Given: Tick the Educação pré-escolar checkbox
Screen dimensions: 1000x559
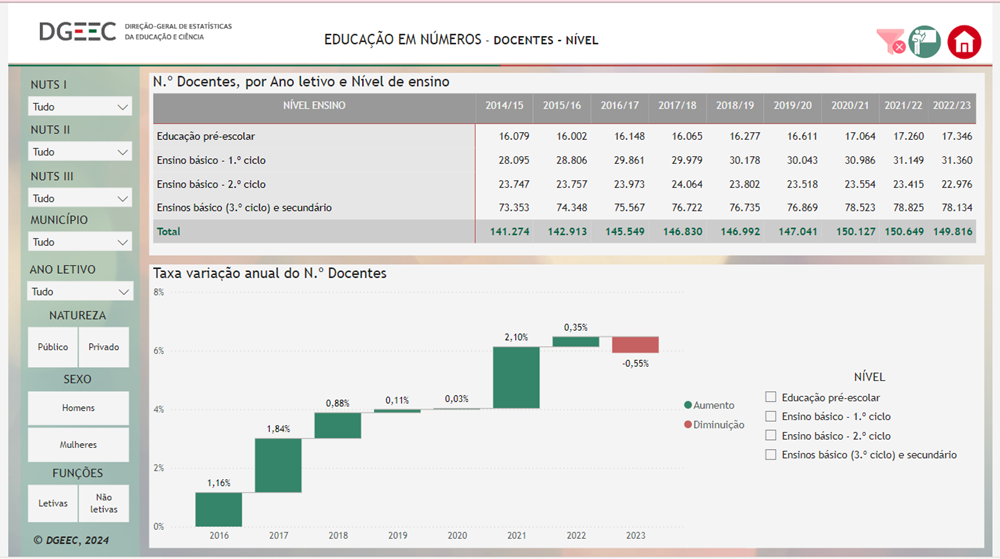Looking at the screenshot, I should [770, 397].
